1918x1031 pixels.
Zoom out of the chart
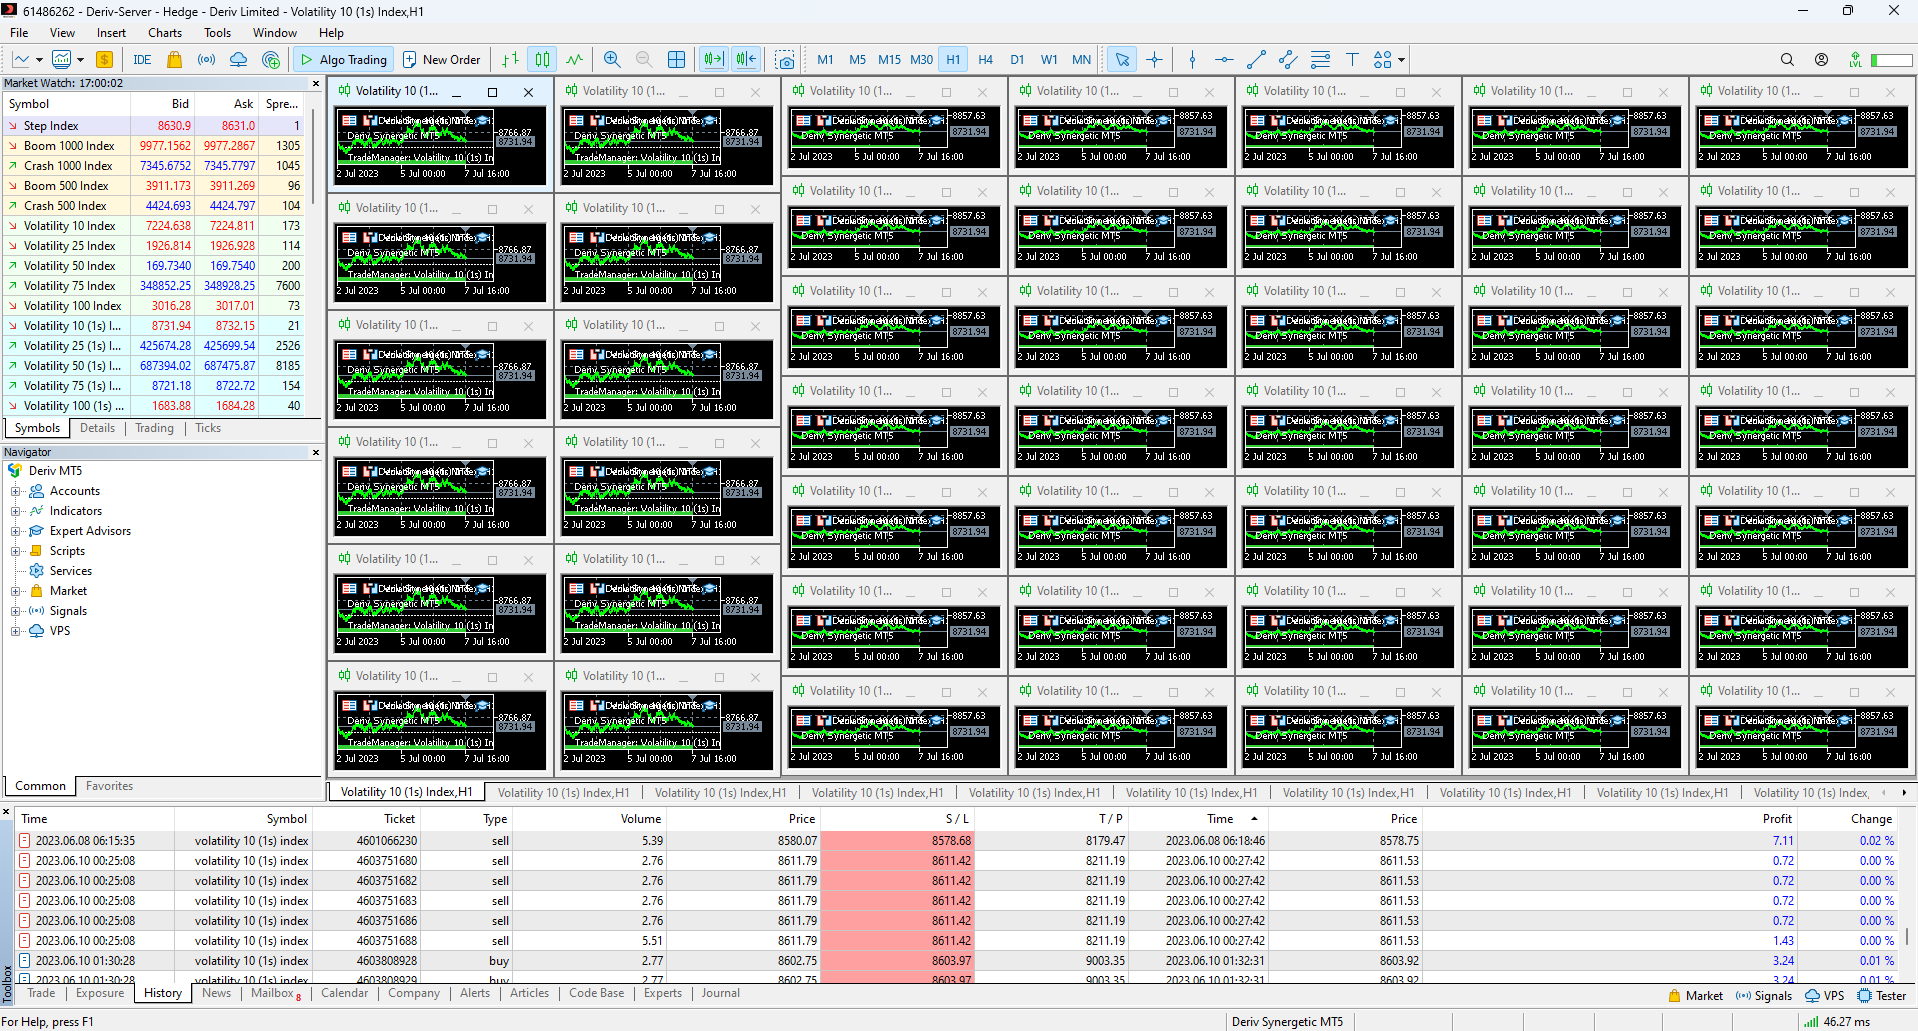[x=644, y=60]
